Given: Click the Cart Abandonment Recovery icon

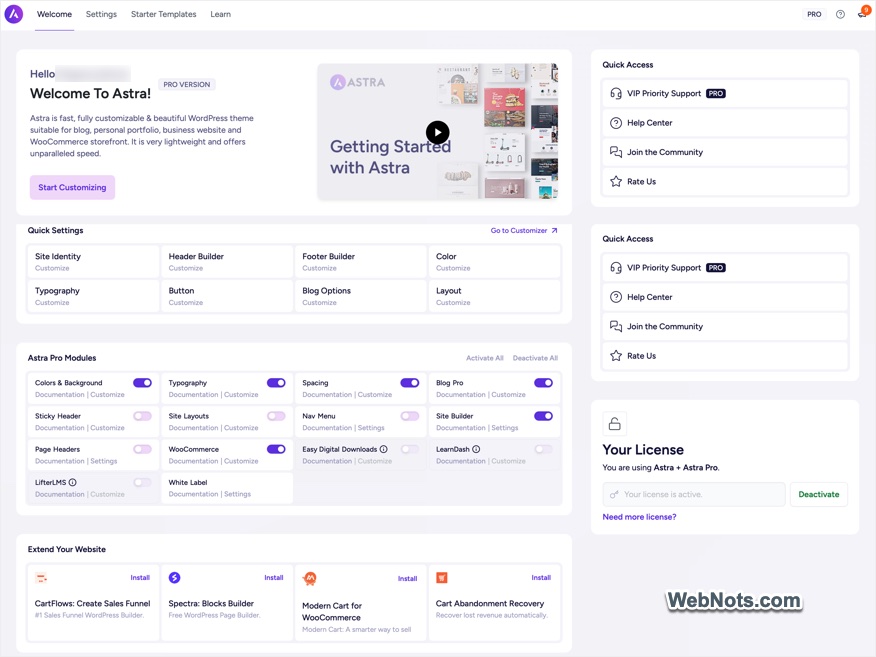Looking at the screenshot, I should pyautogui.click(x=442, y=578).
